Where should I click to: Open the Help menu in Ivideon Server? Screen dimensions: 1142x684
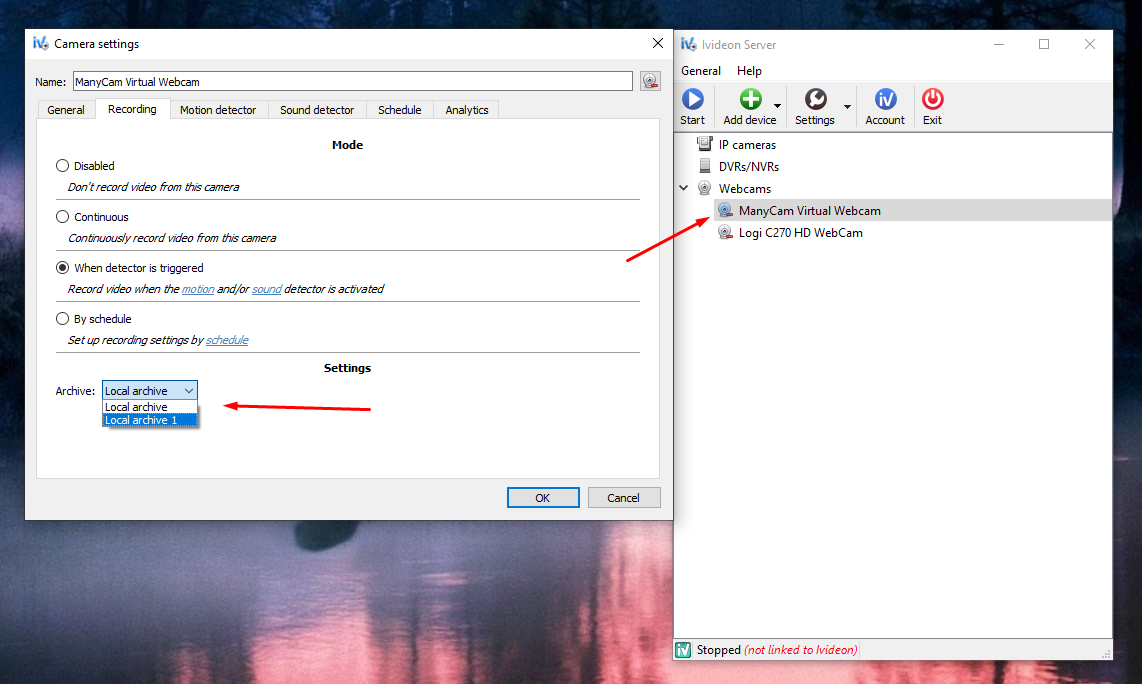[749, 71]
